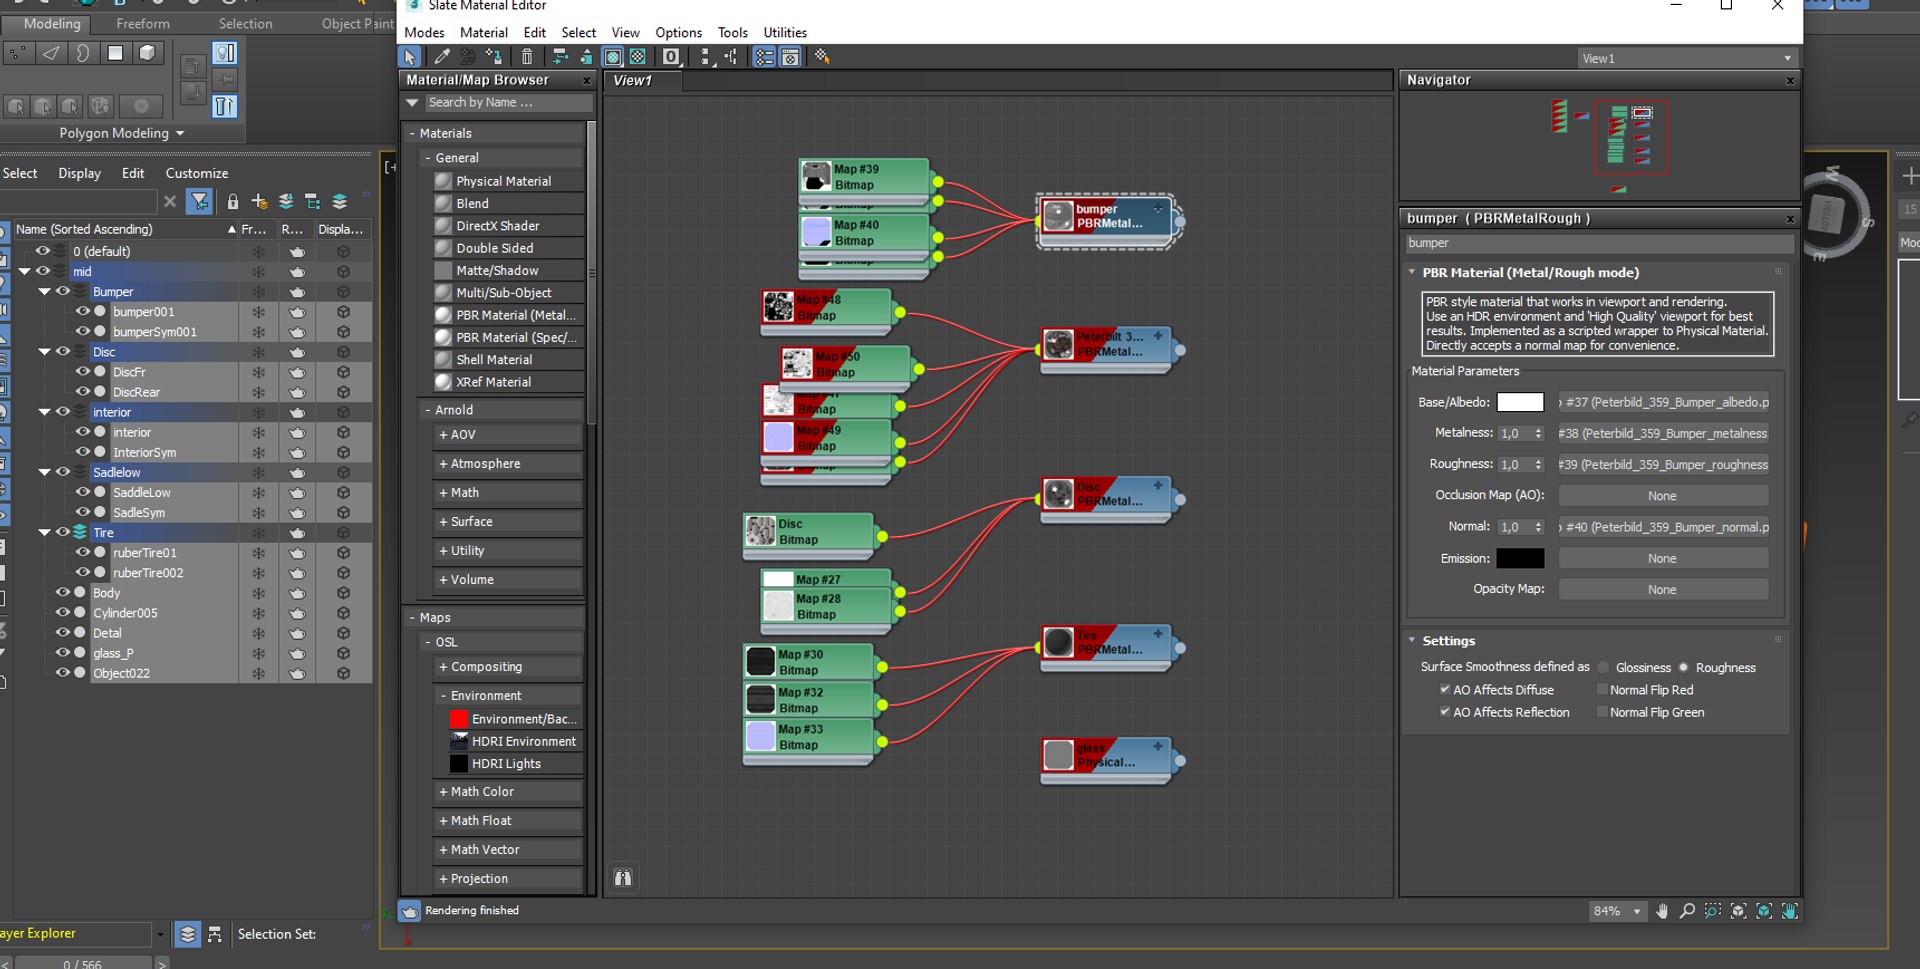This screenshot has height=969, width=1920.
Task: Toggle the layer explorer selection filter funnel icon
Action: point(200,202)
